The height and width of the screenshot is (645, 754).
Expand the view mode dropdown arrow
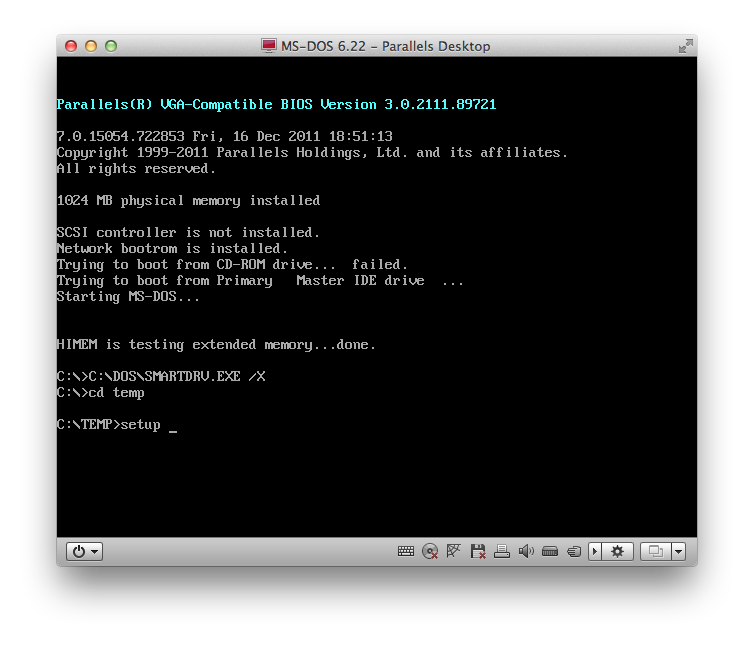coord(679,551)
